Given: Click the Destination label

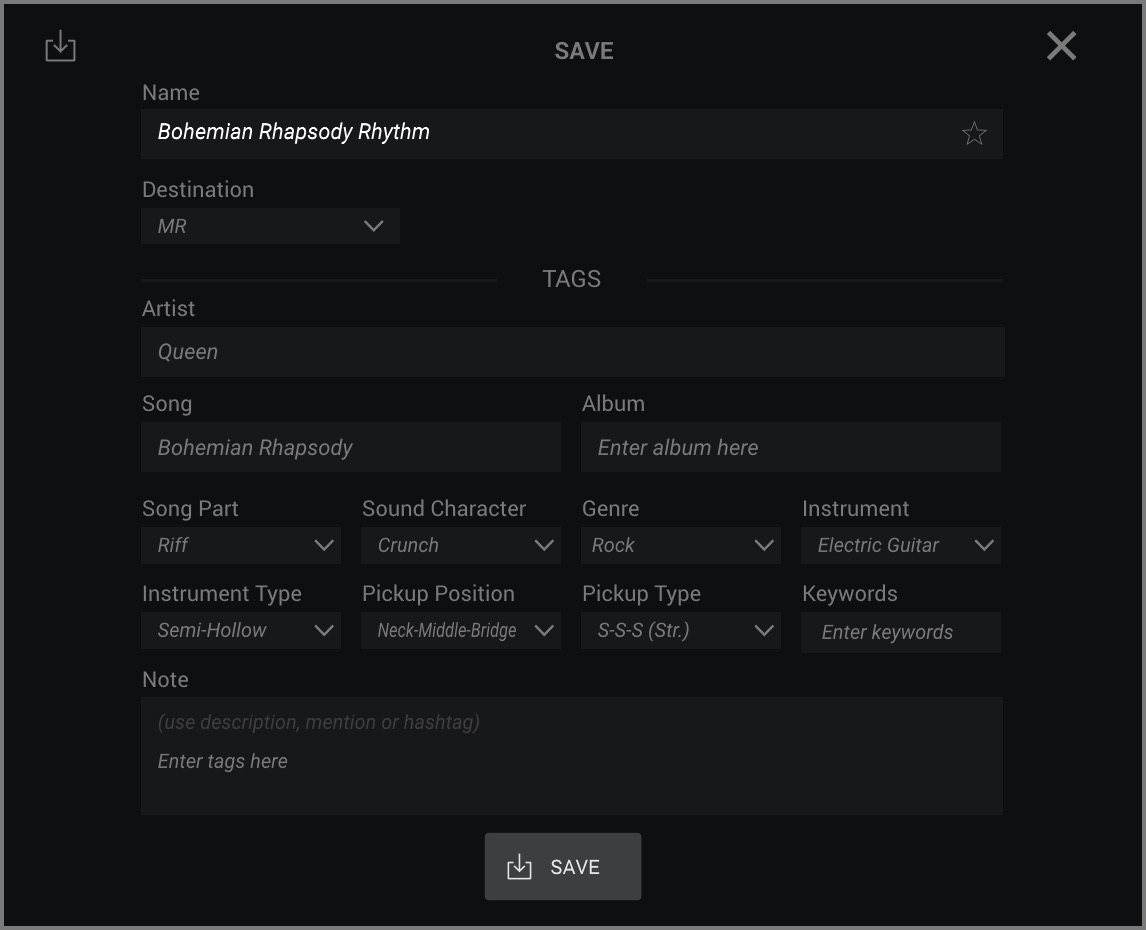Looking at the screenshot, I should (198, 189).
